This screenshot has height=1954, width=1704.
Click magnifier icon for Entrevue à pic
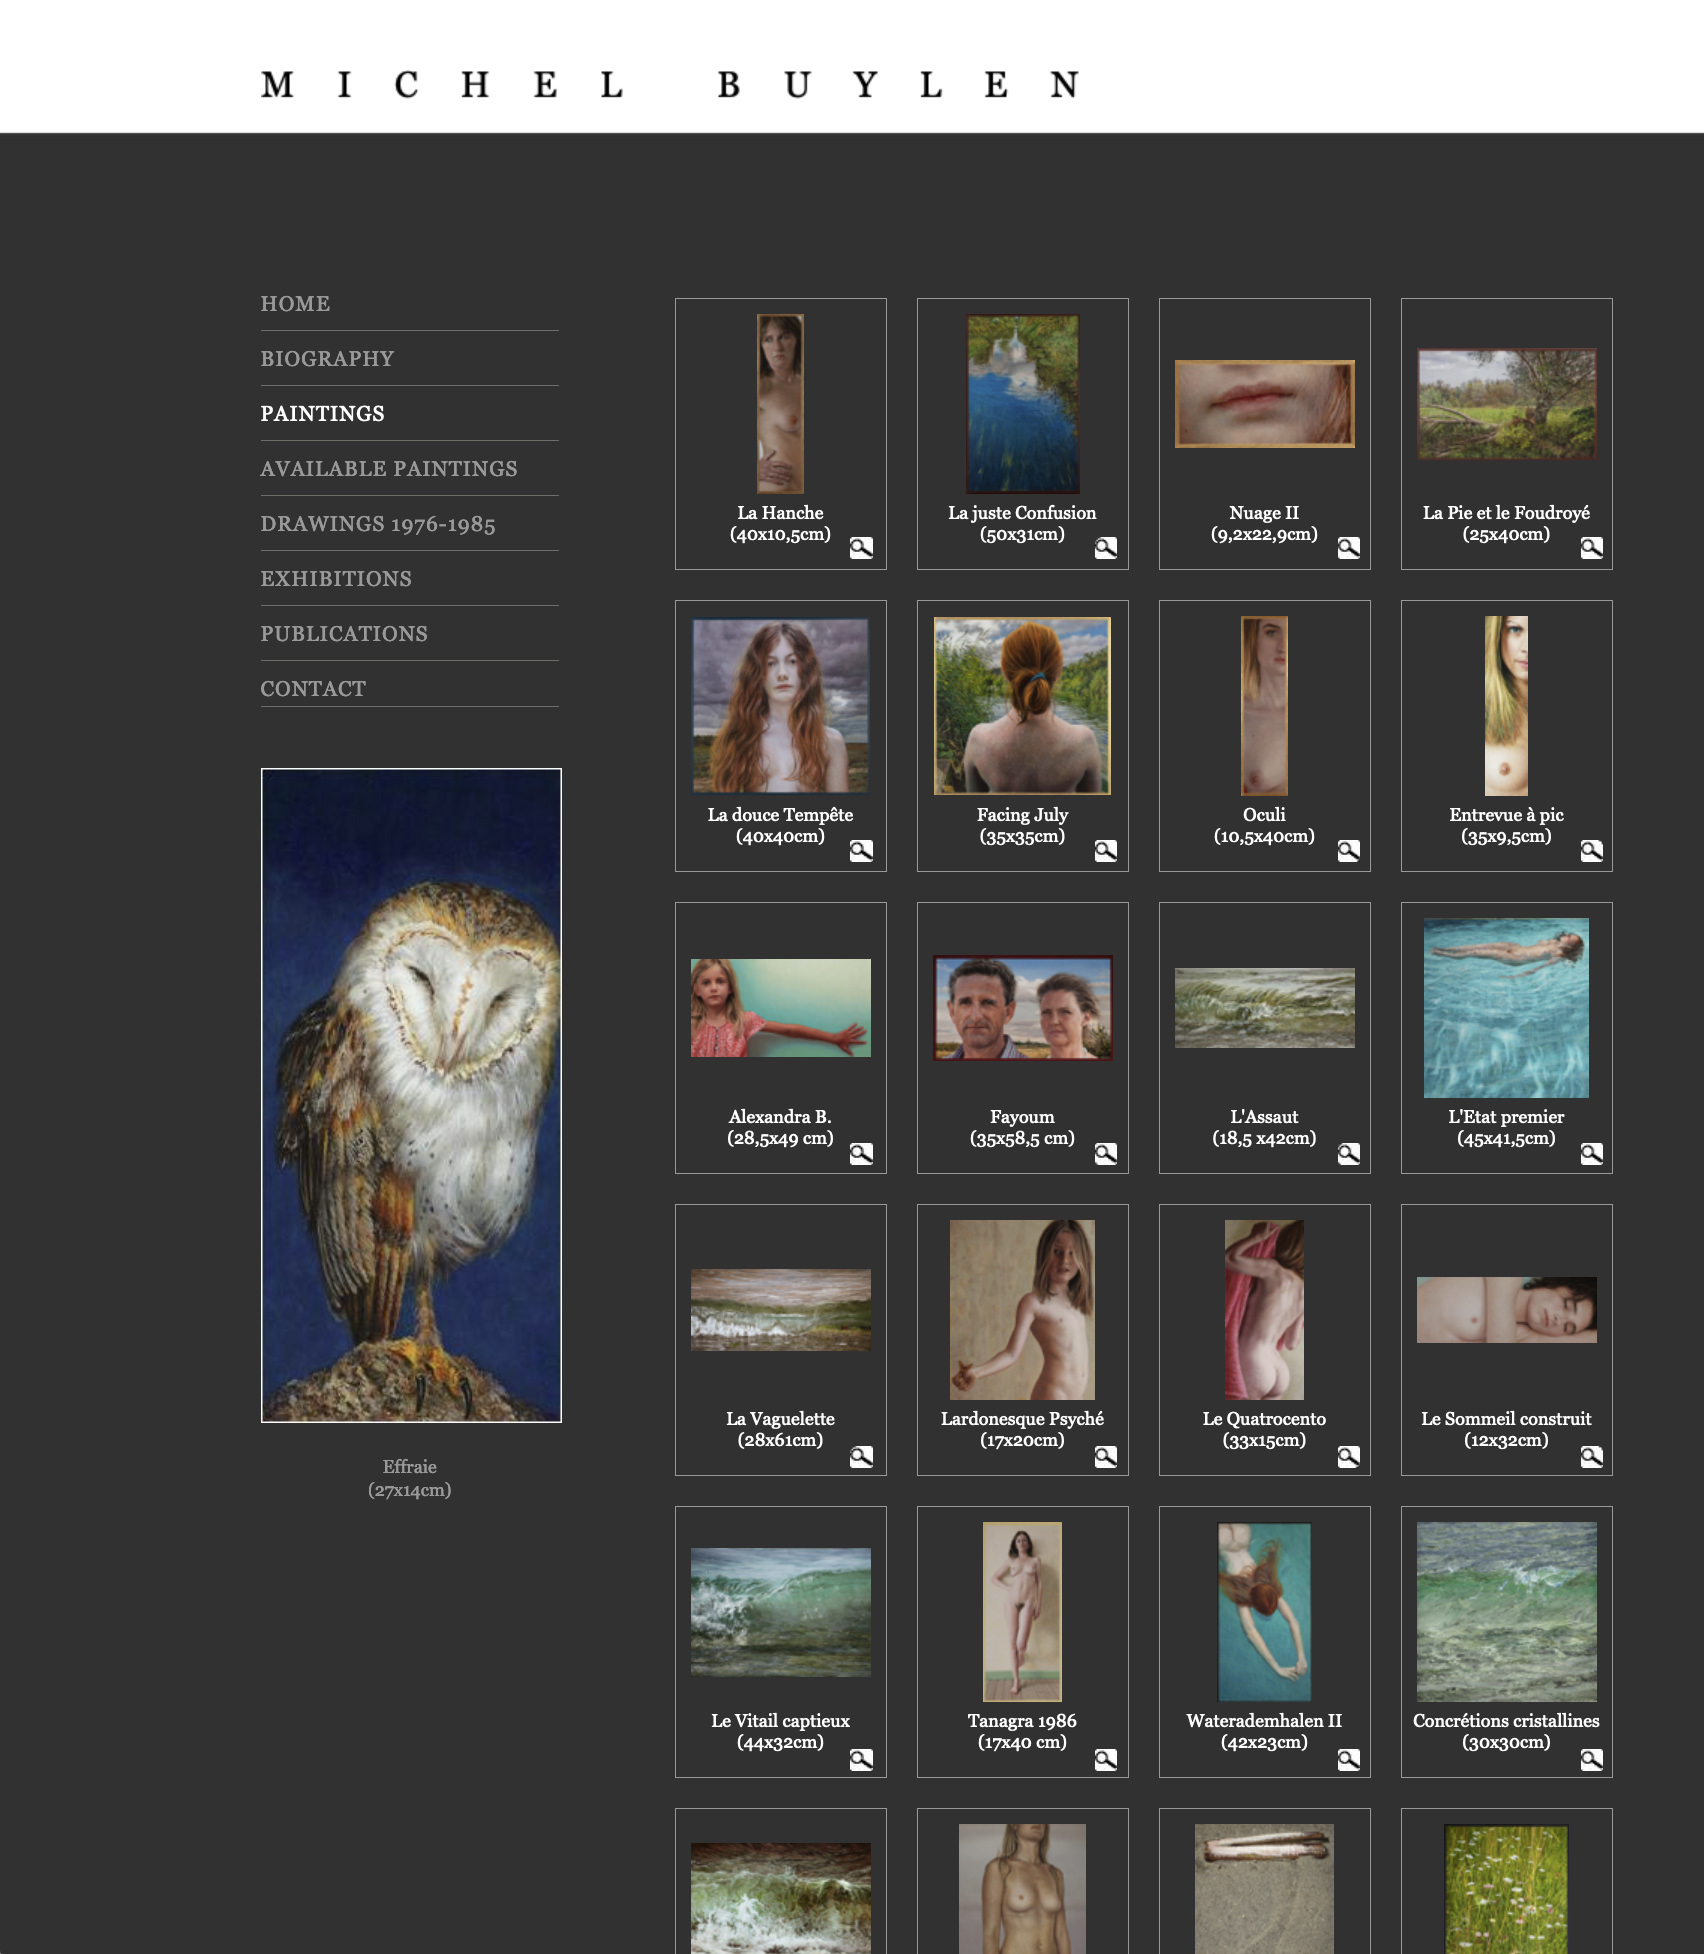pos(1591,851)
